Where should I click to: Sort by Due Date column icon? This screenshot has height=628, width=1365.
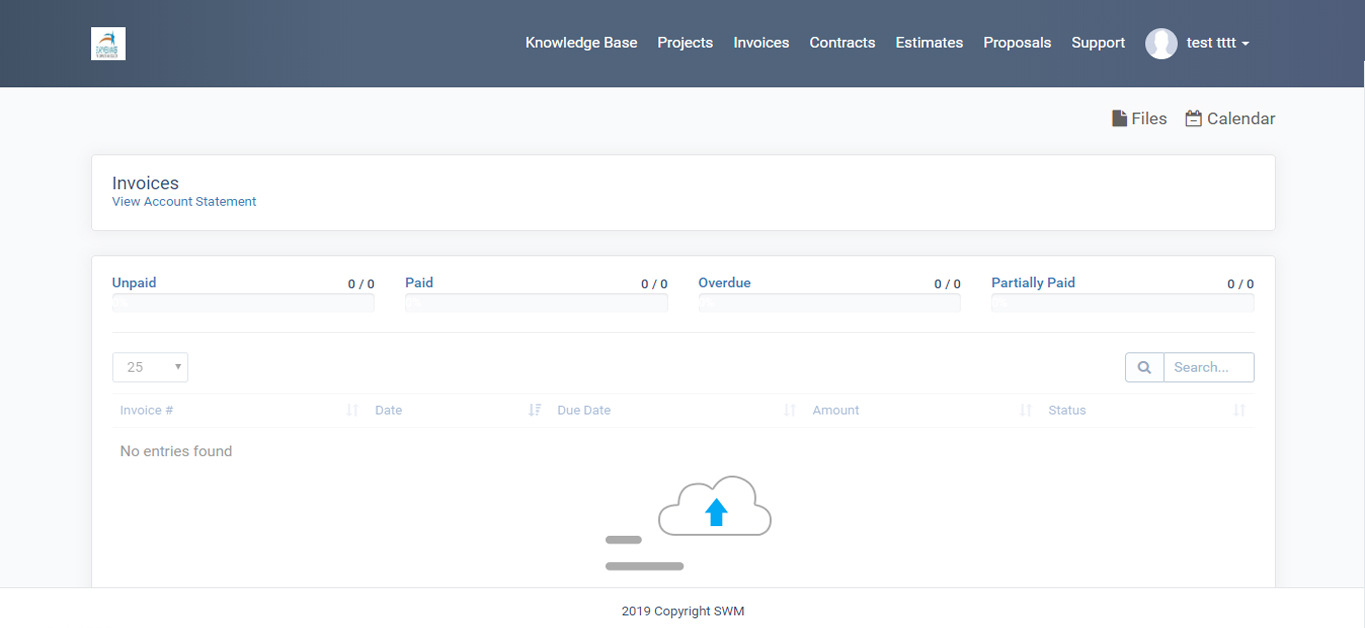coord(790,410)
